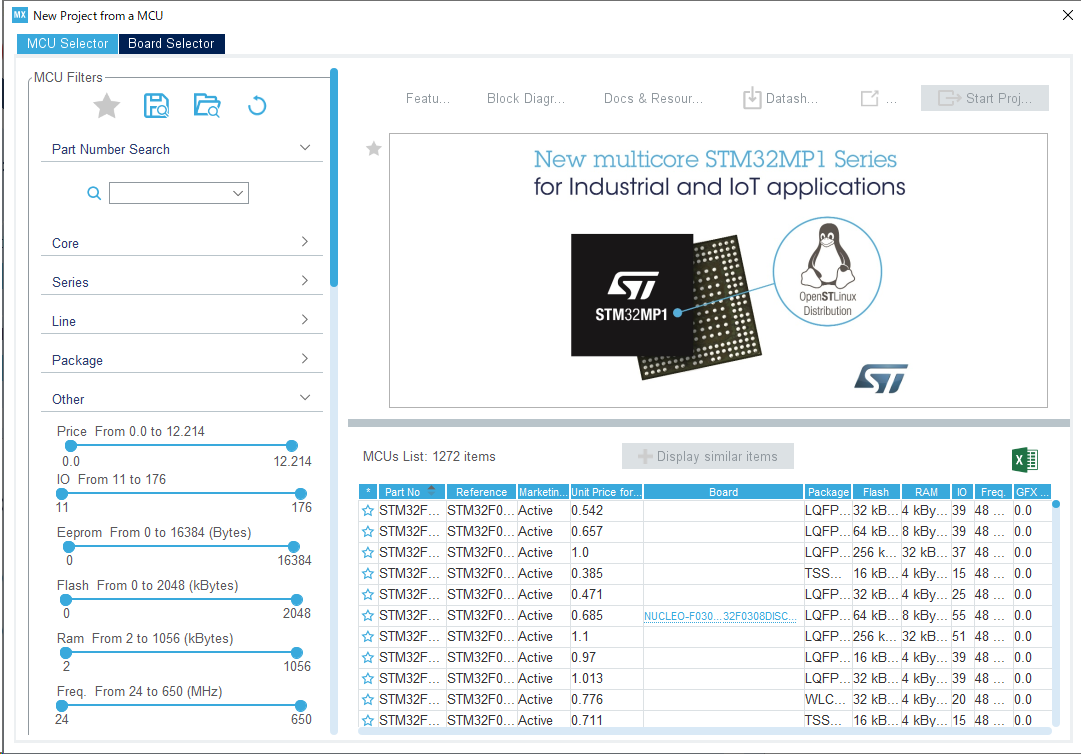1081x754 pixels.
Task: Click the Freq slider maximum handle
Action: click(x=301, y=706)
